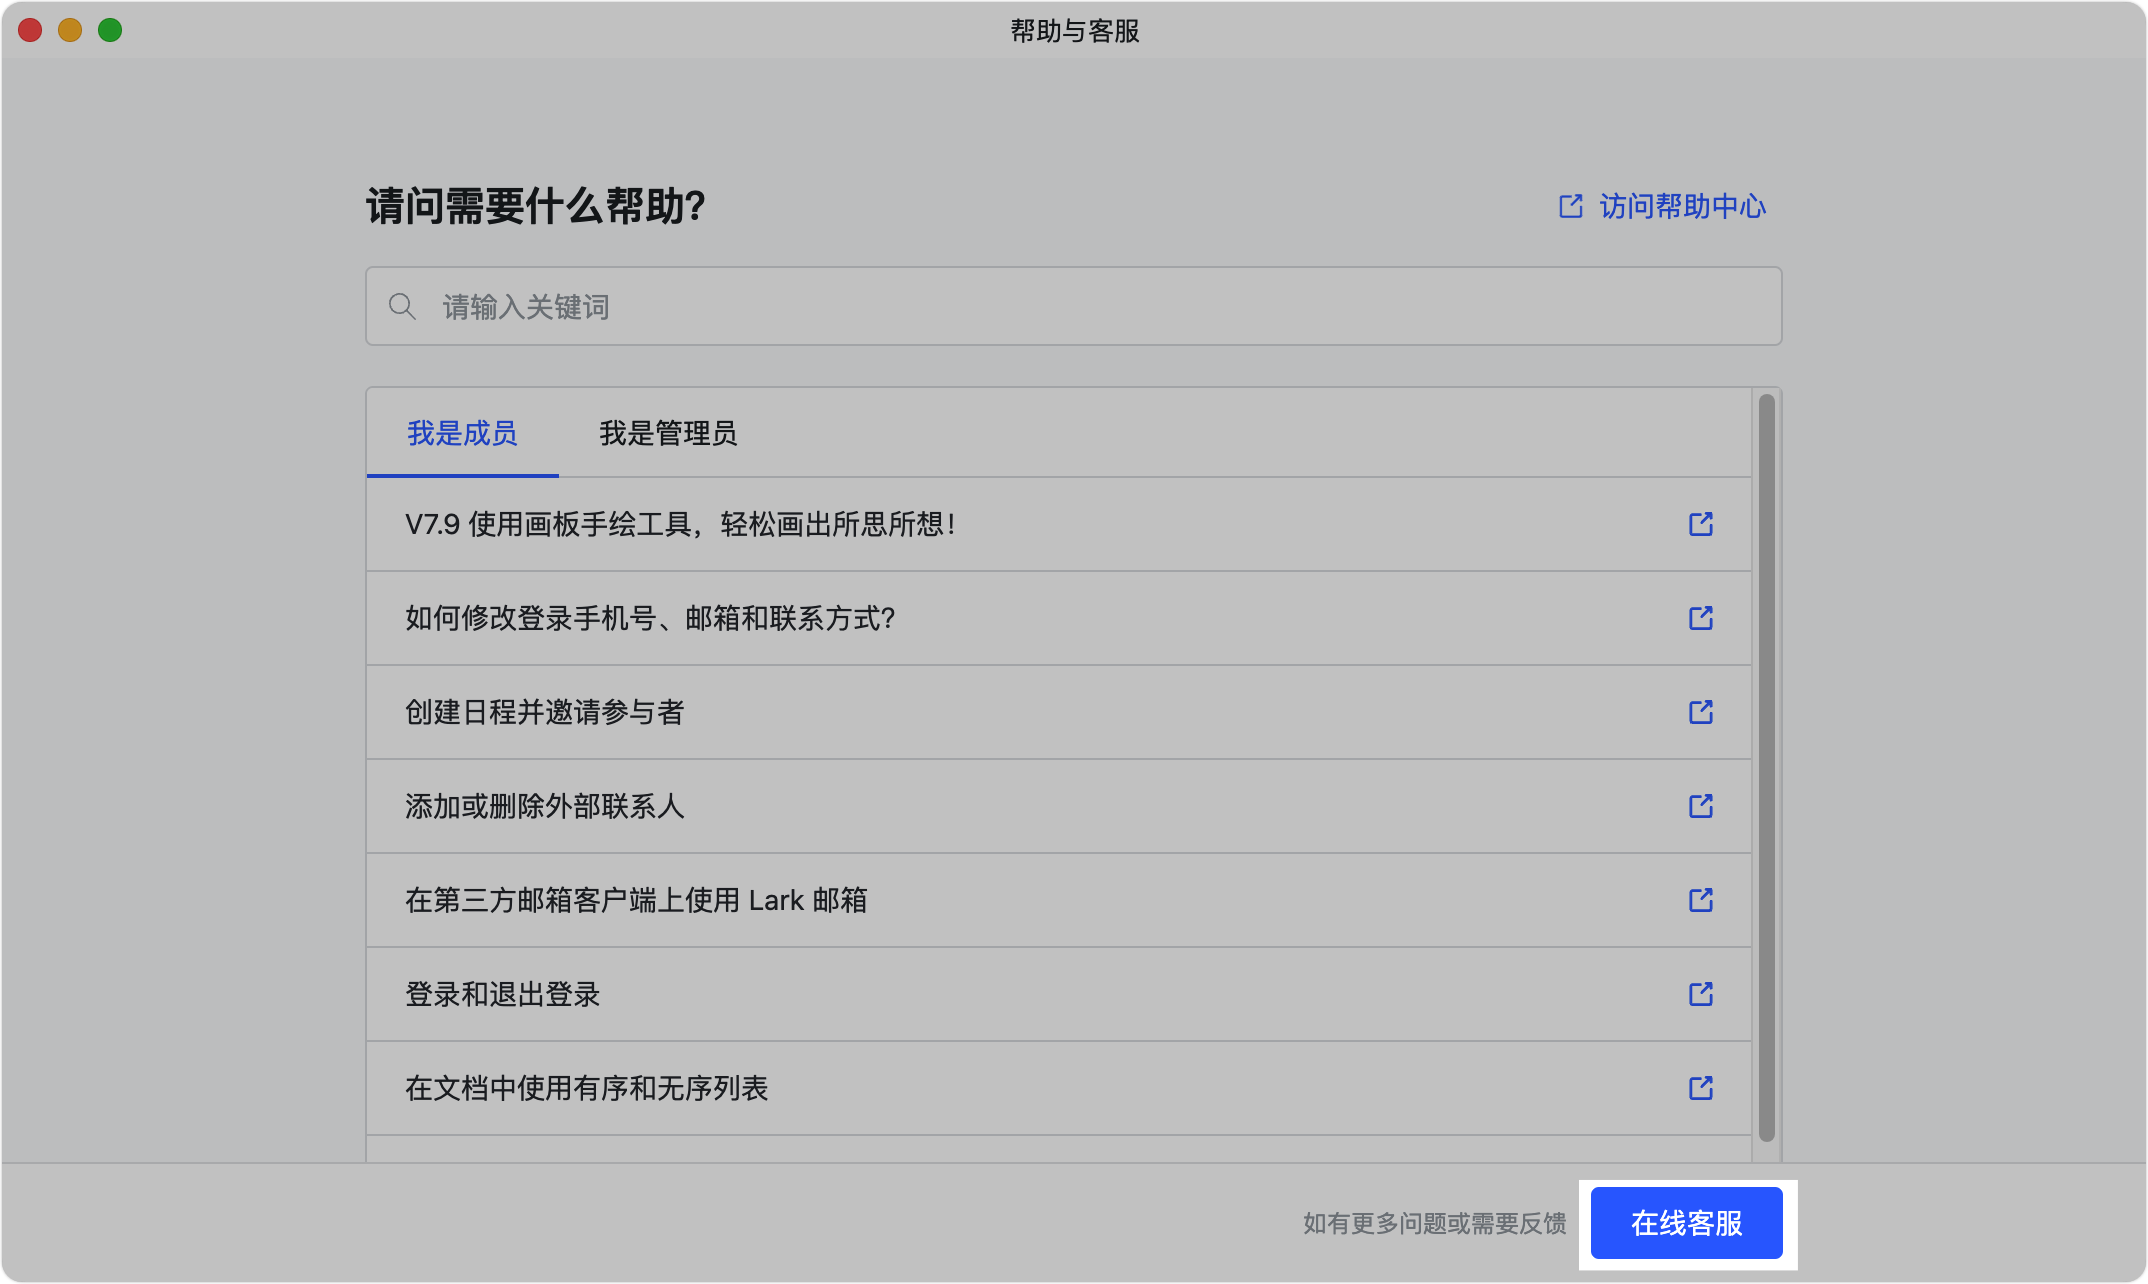Open article 在文档中使用有序和无序列表

click(x=587, y=1088)
